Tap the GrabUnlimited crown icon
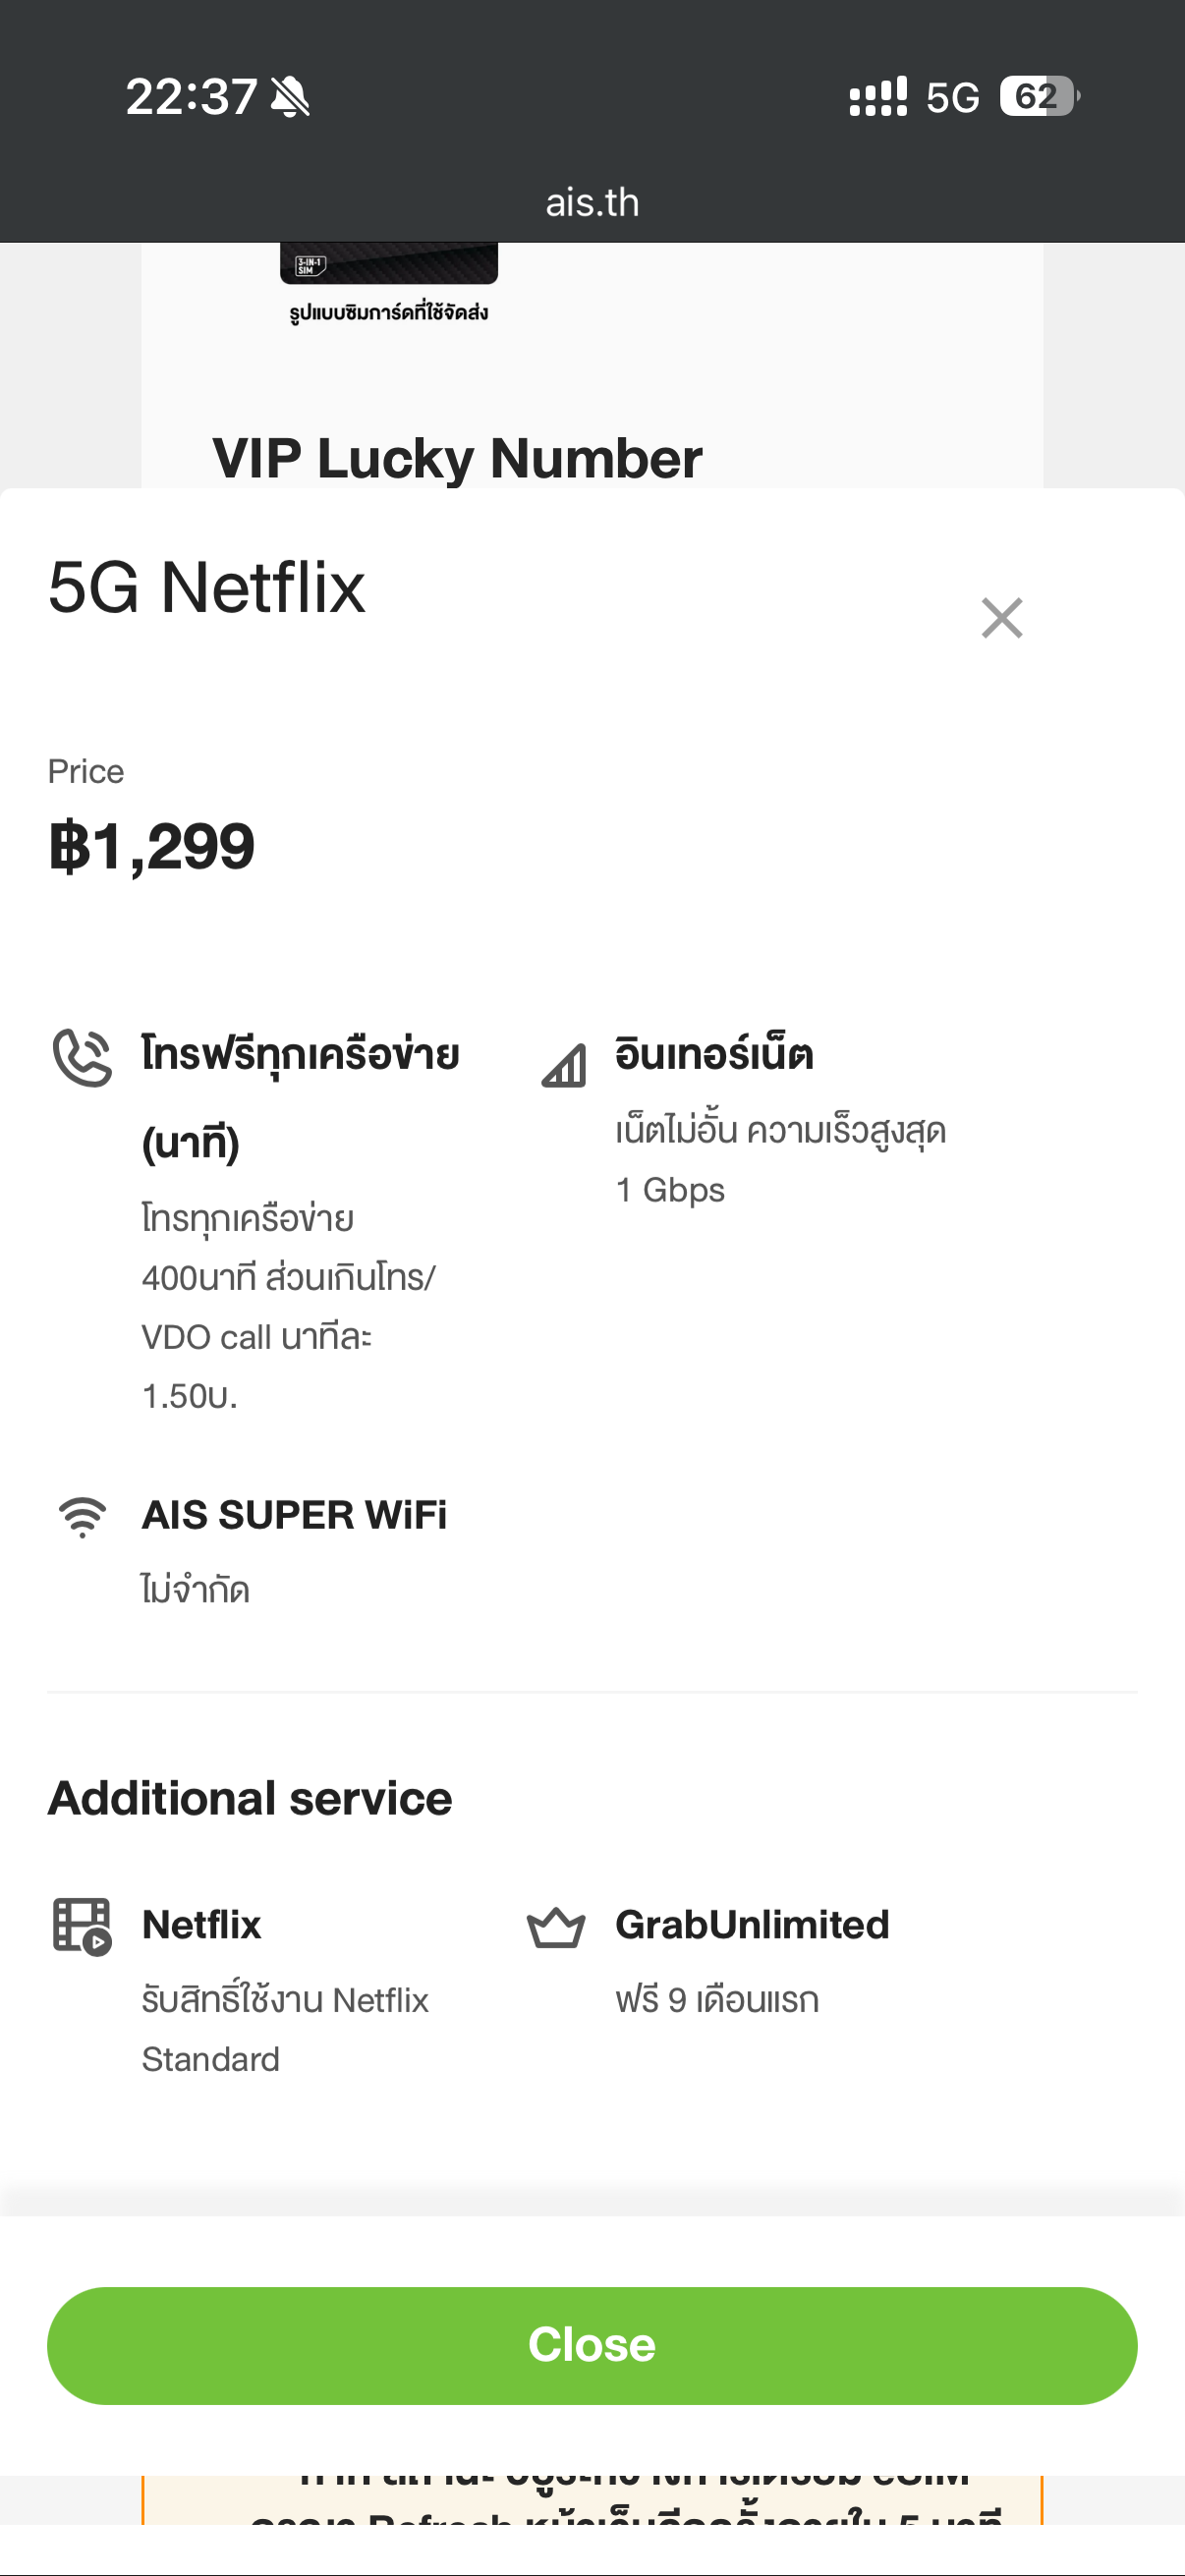This screenshot has width=1185, height=2576. click(x=556, y=1927)
